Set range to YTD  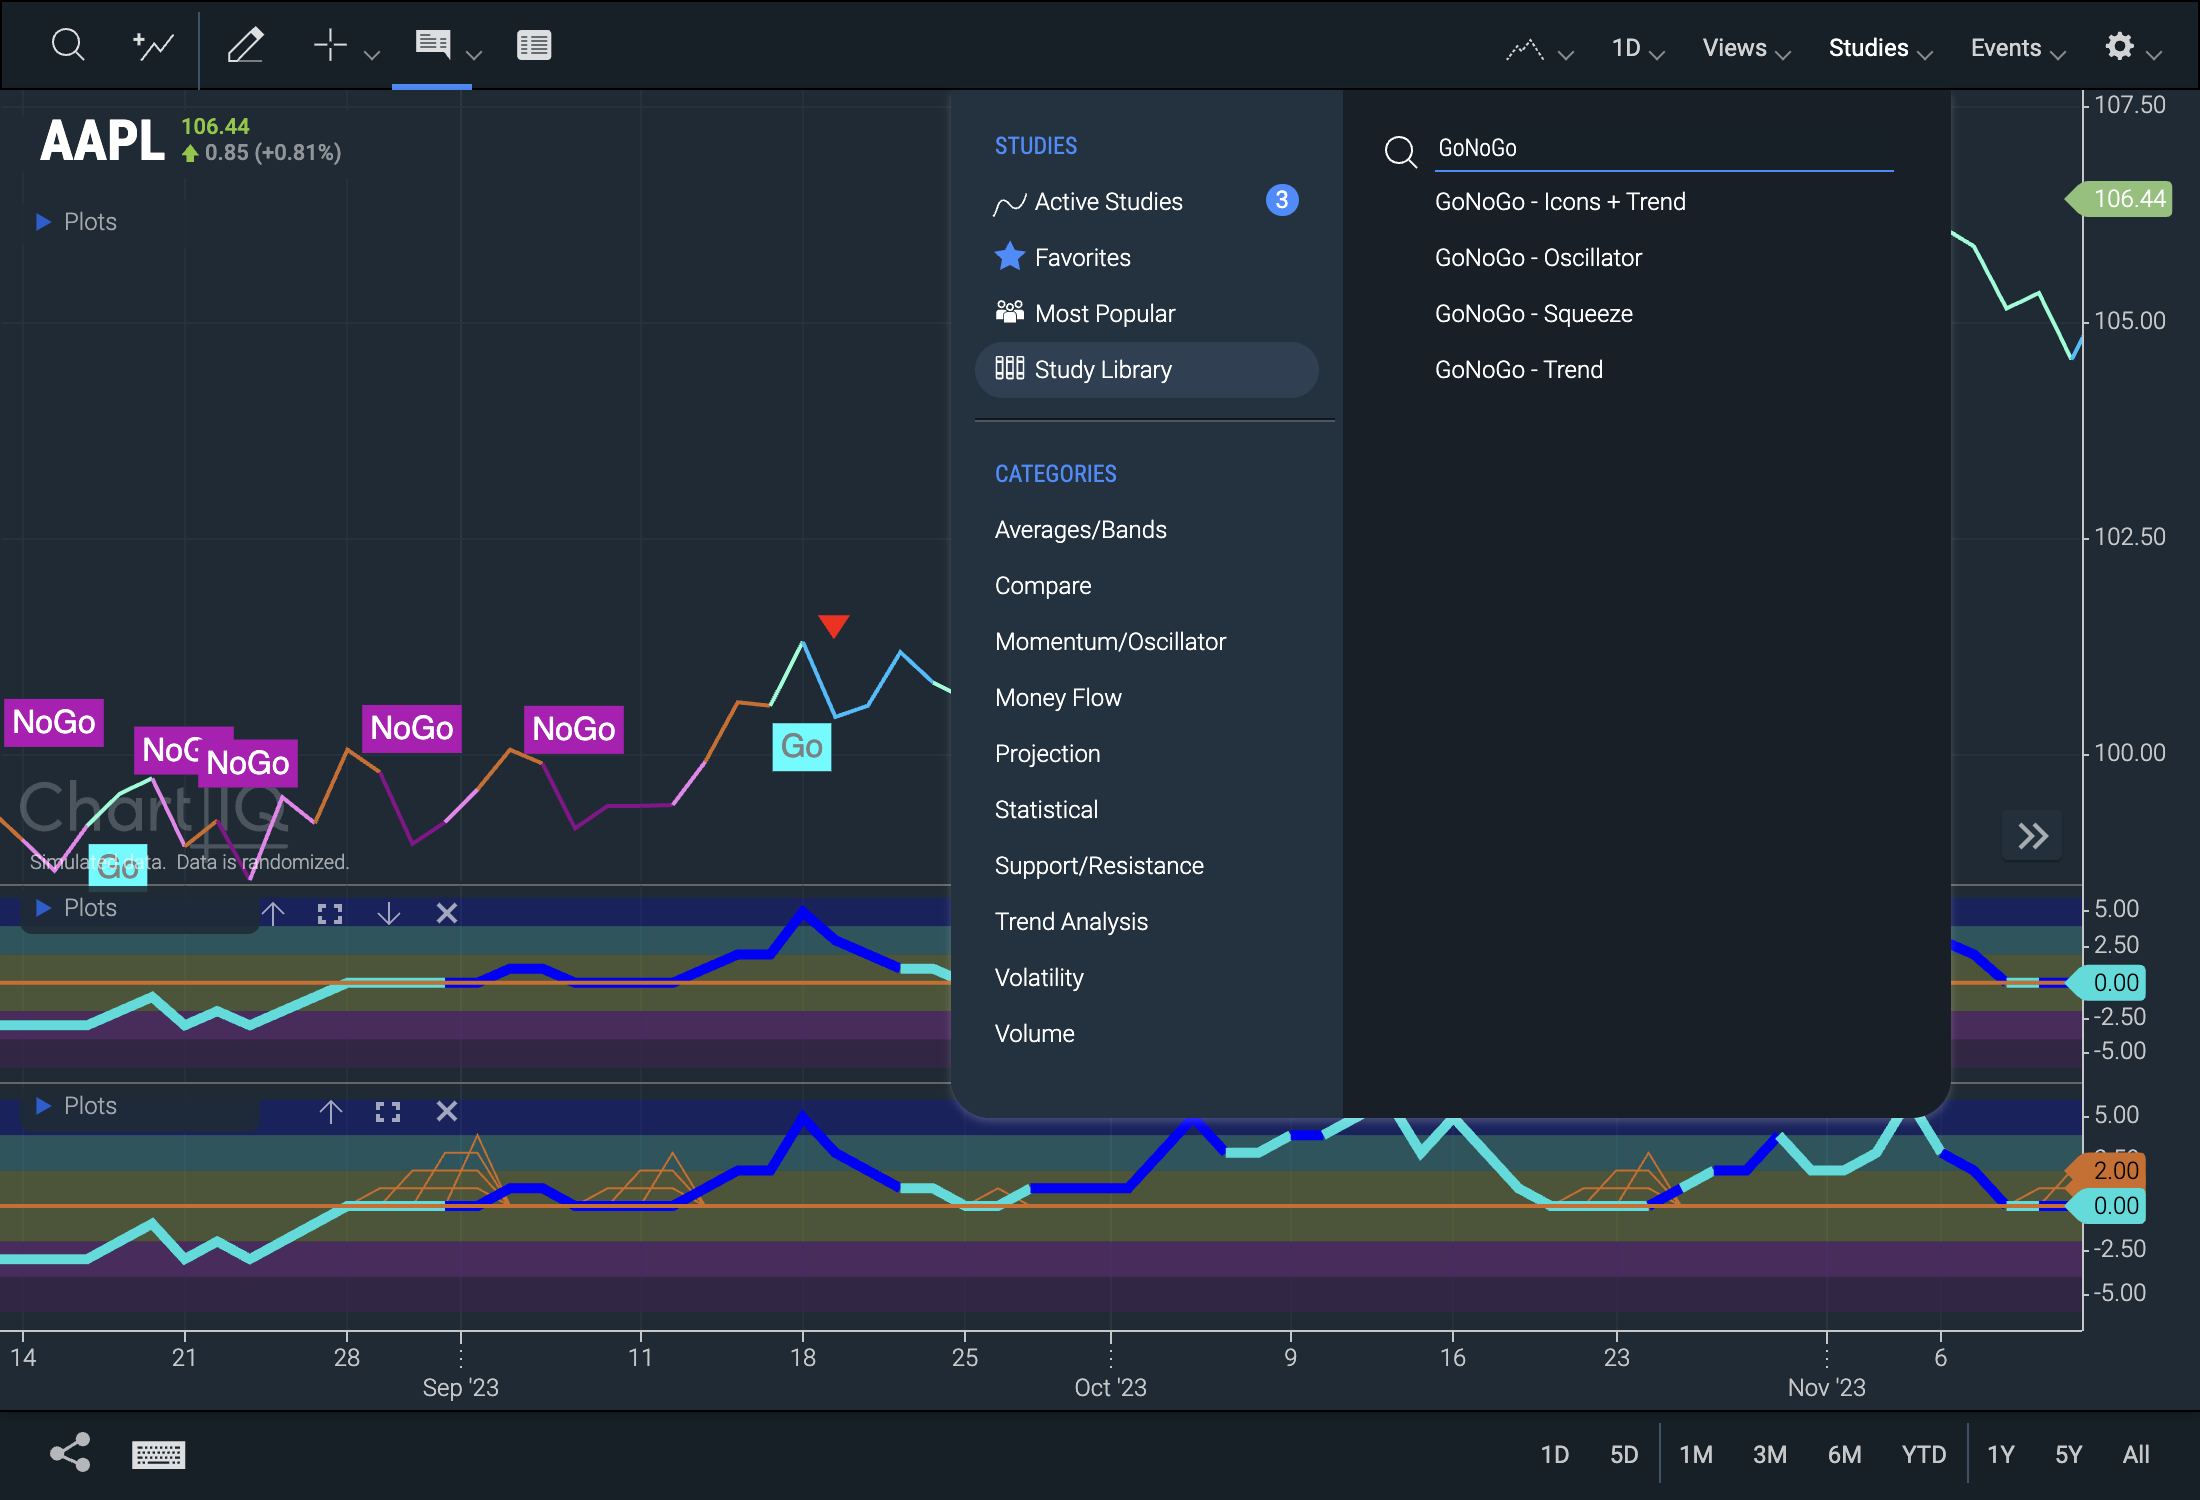point(1924,1455)
